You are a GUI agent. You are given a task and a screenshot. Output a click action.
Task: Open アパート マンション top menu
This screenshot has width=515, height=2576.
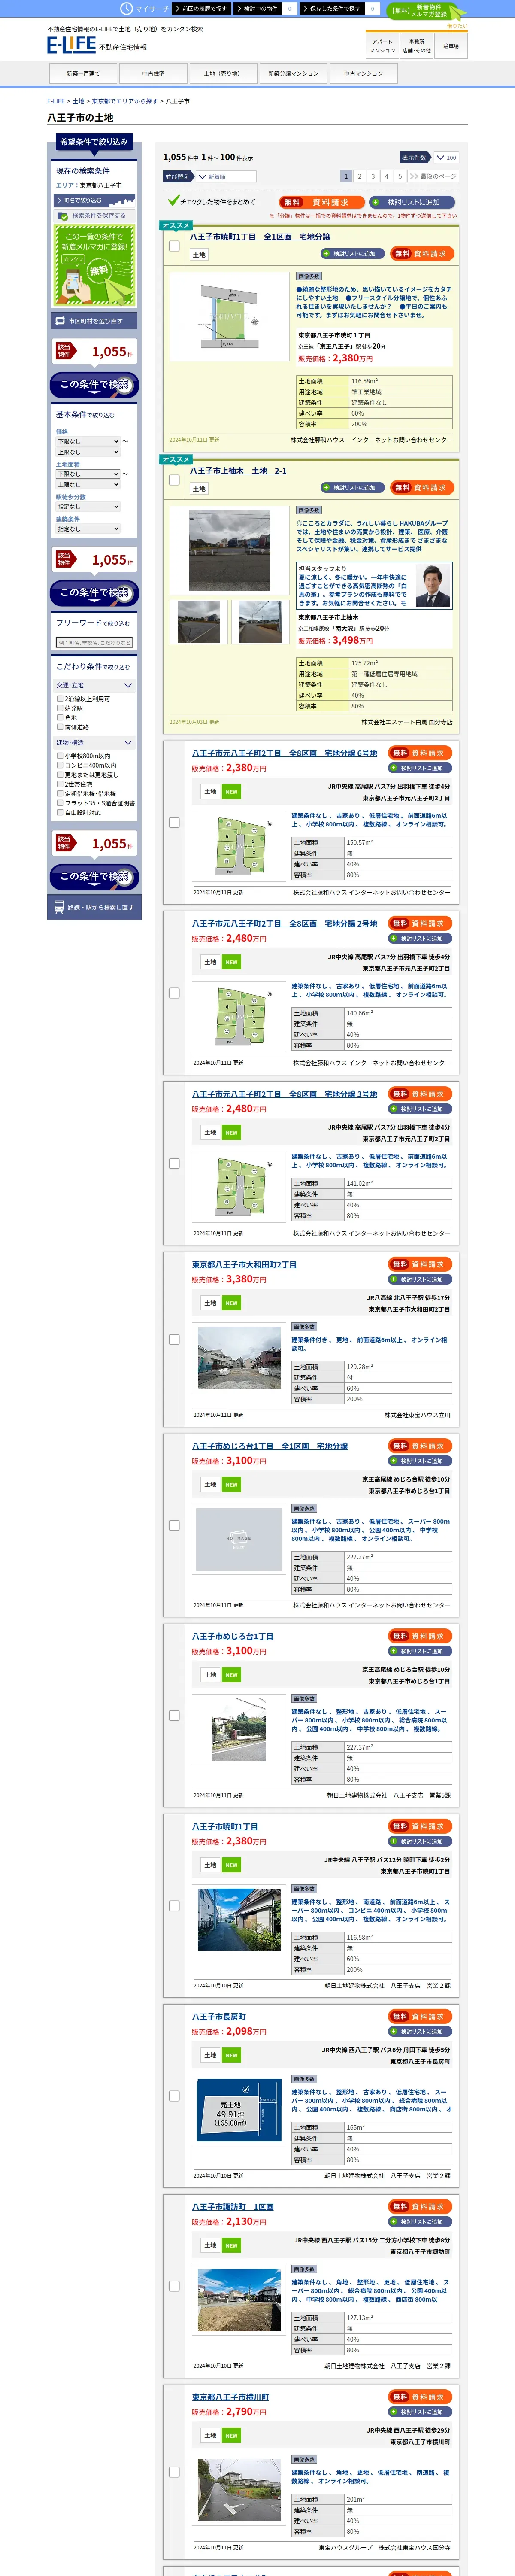point(382,46)
